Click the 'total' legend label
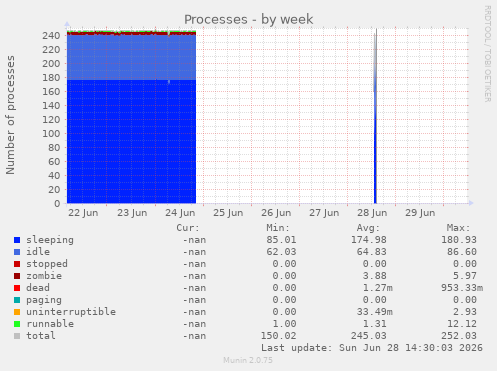 (41, 336)
